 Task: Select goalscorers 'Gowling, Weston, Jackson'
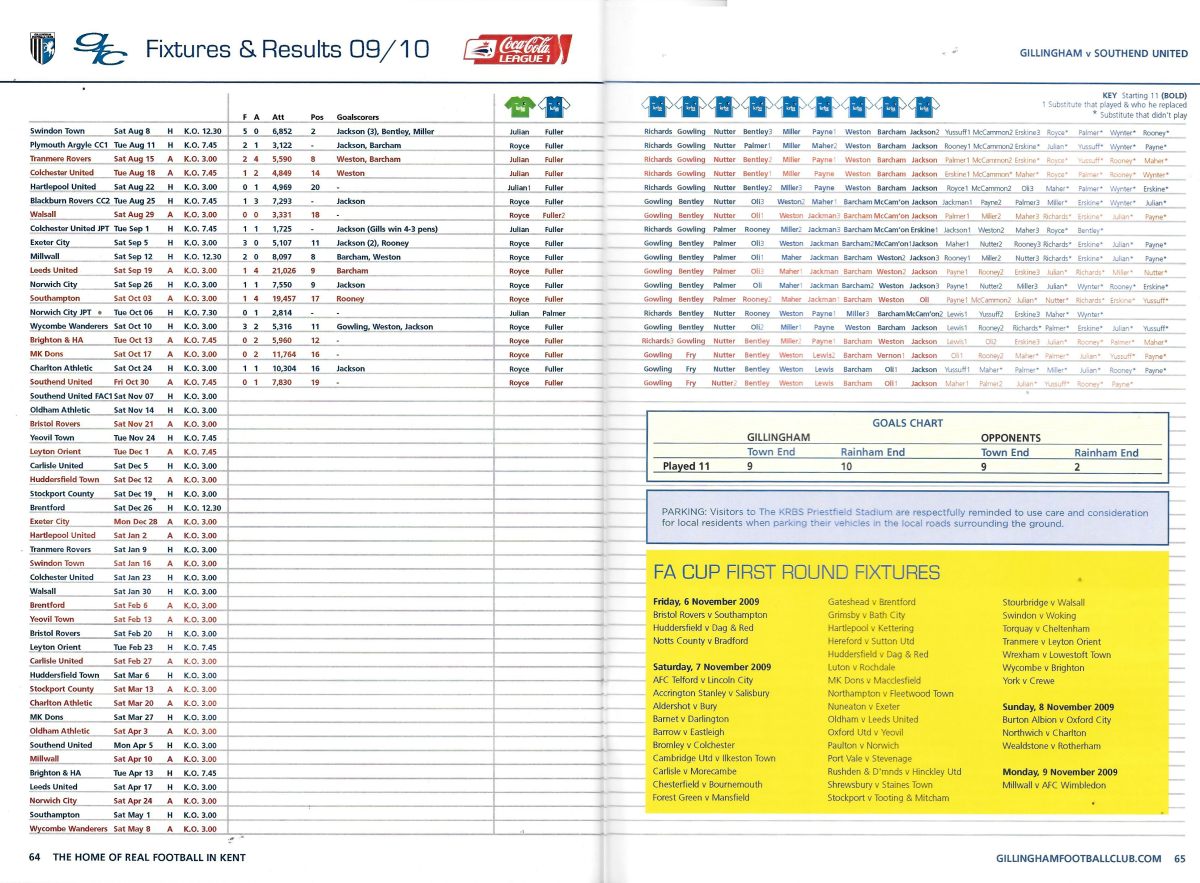[385, 326]
